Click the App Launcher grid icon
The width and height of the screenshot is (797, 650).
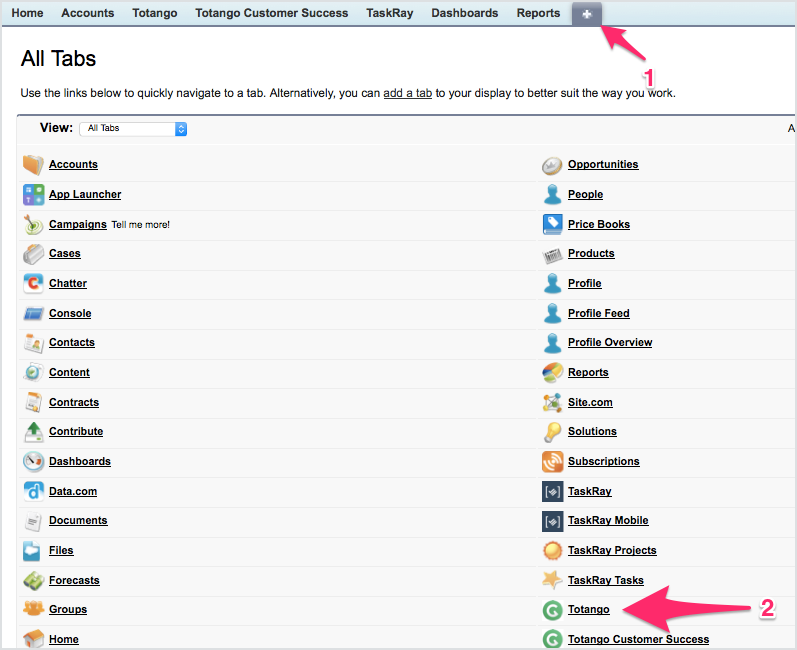(x=34, y=195)
